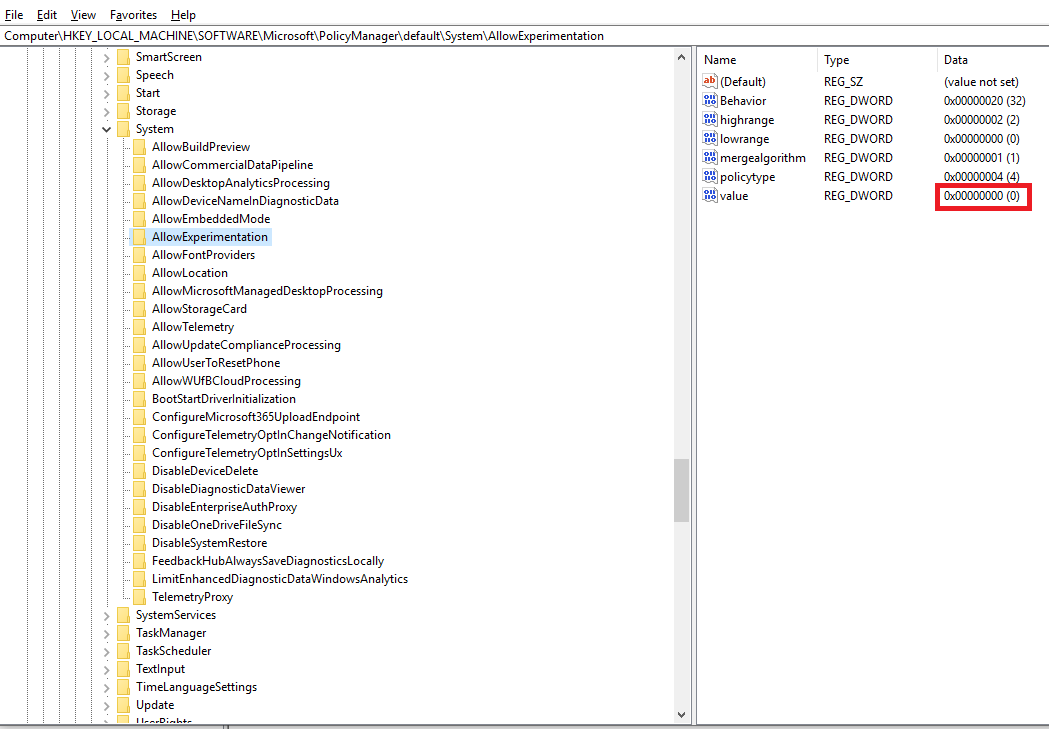The width and height of the screenshot is (1049, 729).
Task: Click the DisableSystemRestore folder icon
Action: click(x=139, y=543)
